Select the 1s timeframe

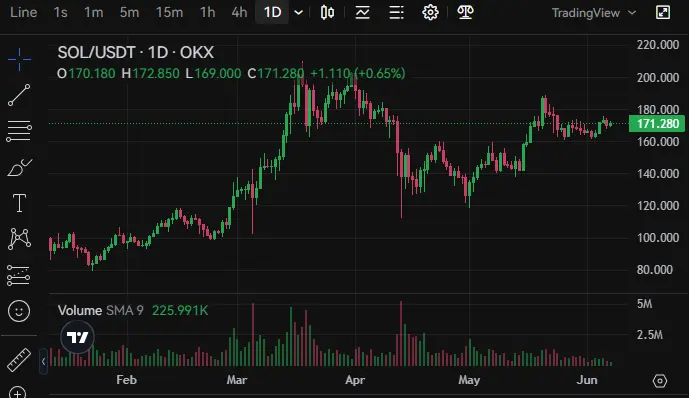pos(61,12)
